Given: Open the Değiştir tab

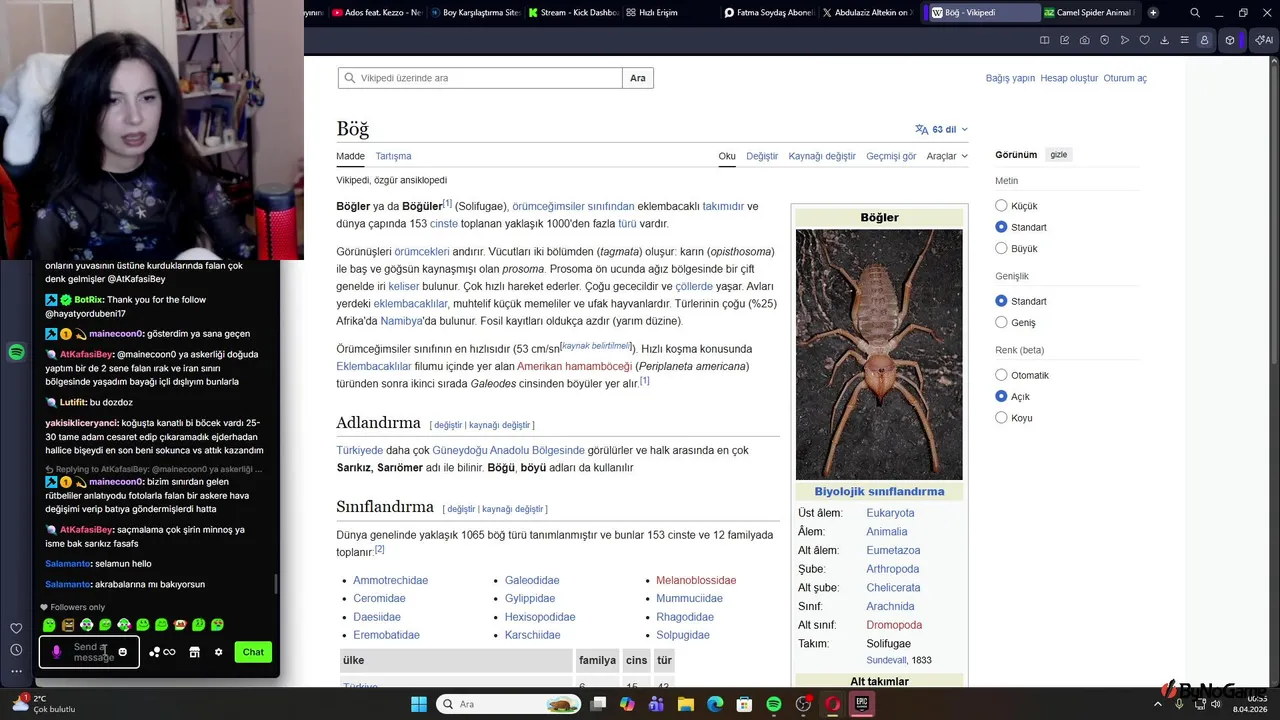Looking at the screenshot, I should [762, 156].
